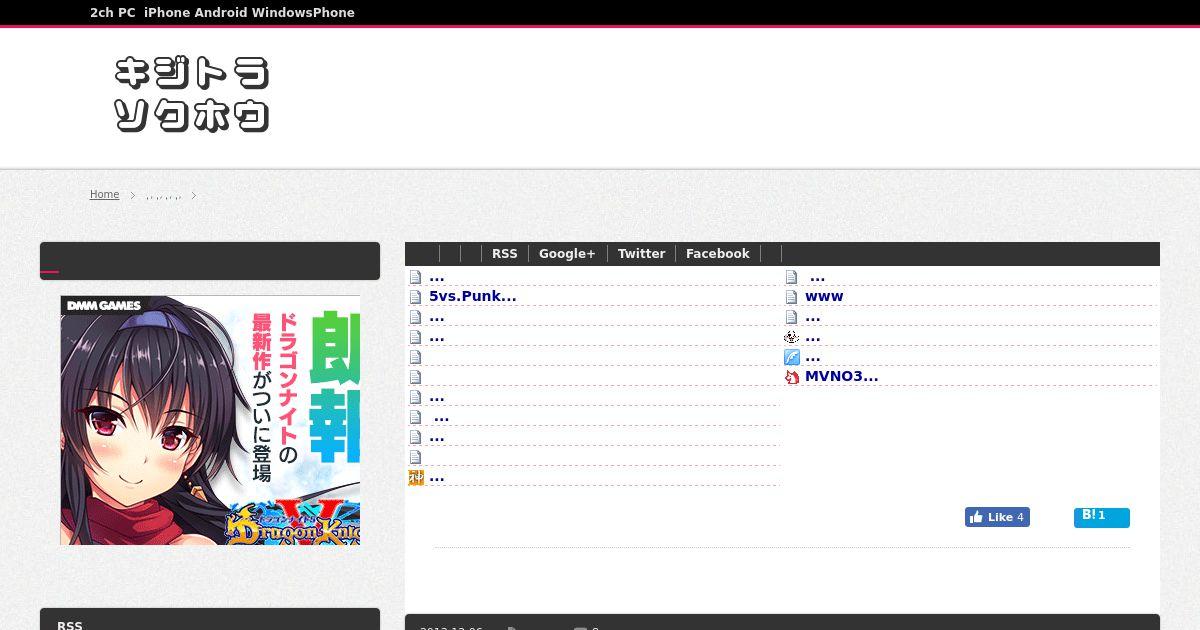Go to Home via the breadcrumb

point(104,194)
